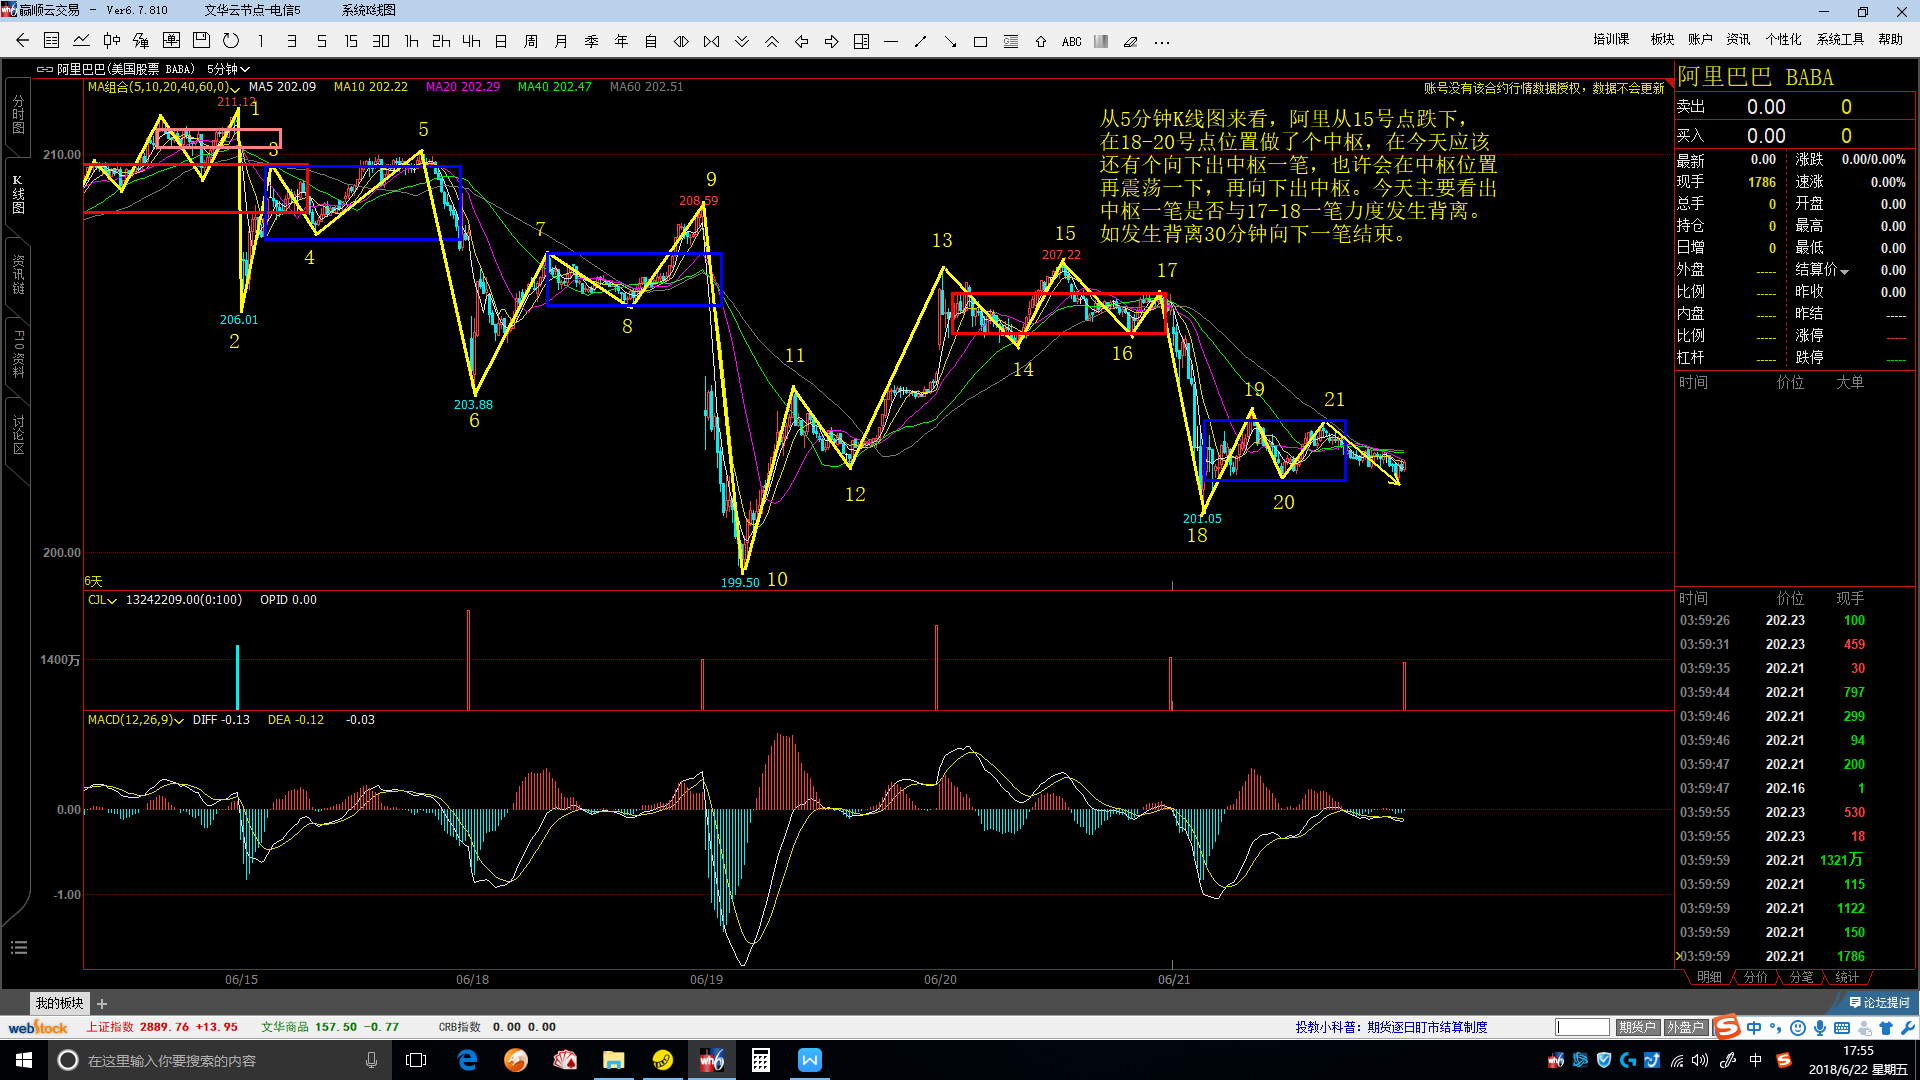Select the 我的板块 tab

pos(60,1003)
